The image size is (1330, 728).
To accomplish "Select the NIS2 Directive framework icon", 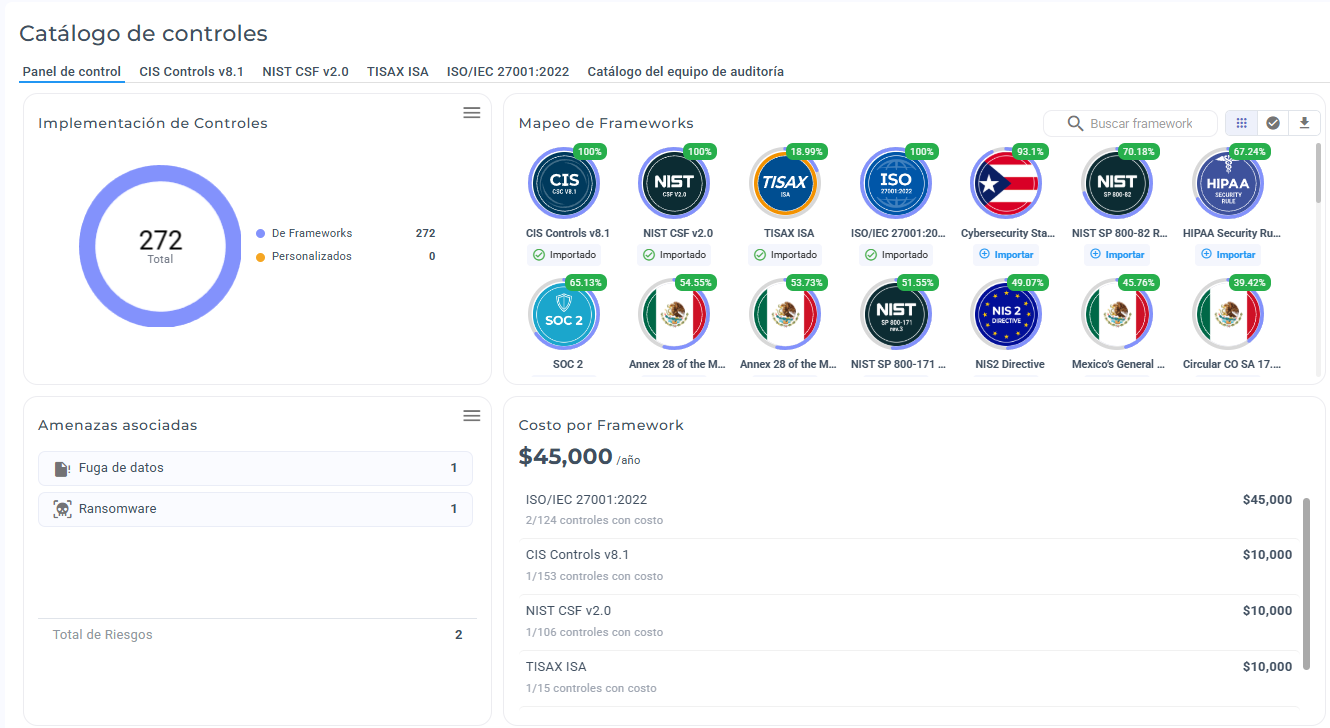I will (1005, 315).
